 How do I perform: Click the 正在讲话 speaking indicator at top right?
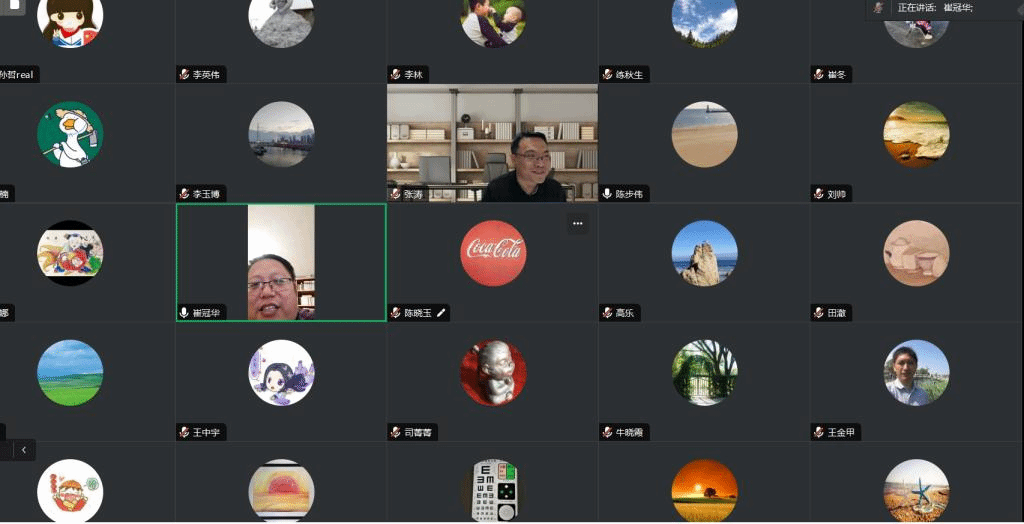point(920,8)
